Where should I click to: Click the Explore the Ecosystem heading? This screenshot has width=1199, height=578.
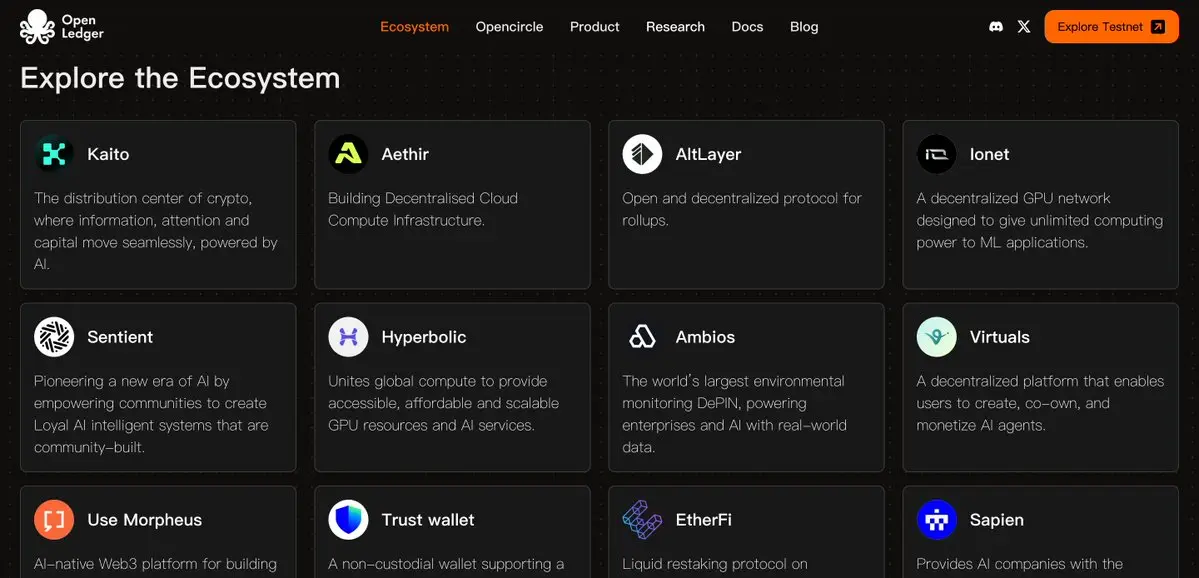point(180,78)
